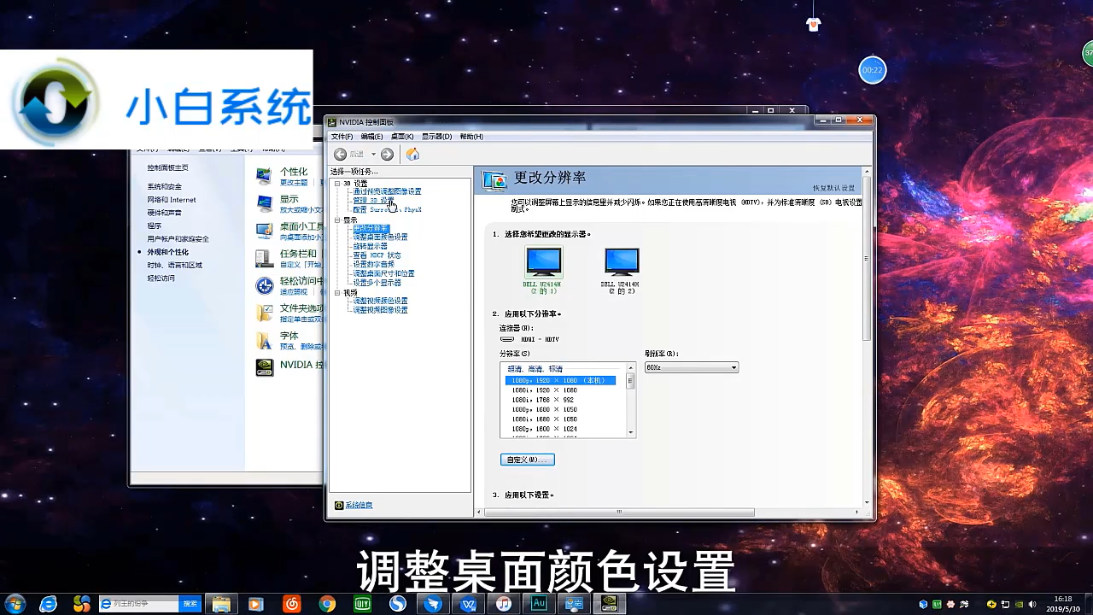
Task: Select 更改分辨率 in task tree
Action: point(371,228)
